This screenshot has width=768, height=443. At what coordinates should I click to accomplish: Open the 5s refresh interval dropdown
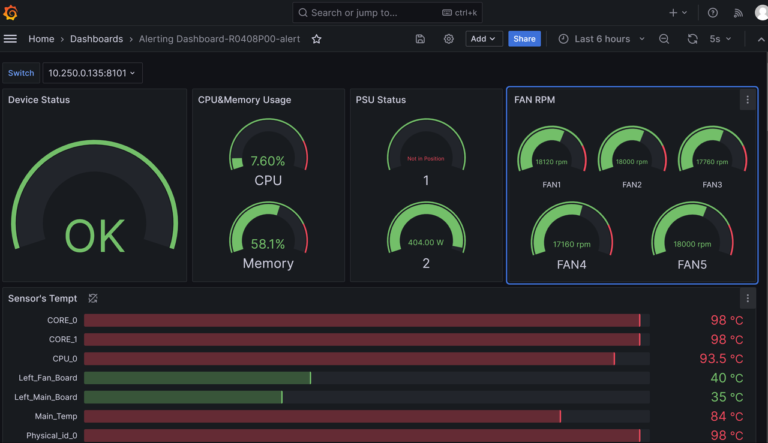point(720,39)
